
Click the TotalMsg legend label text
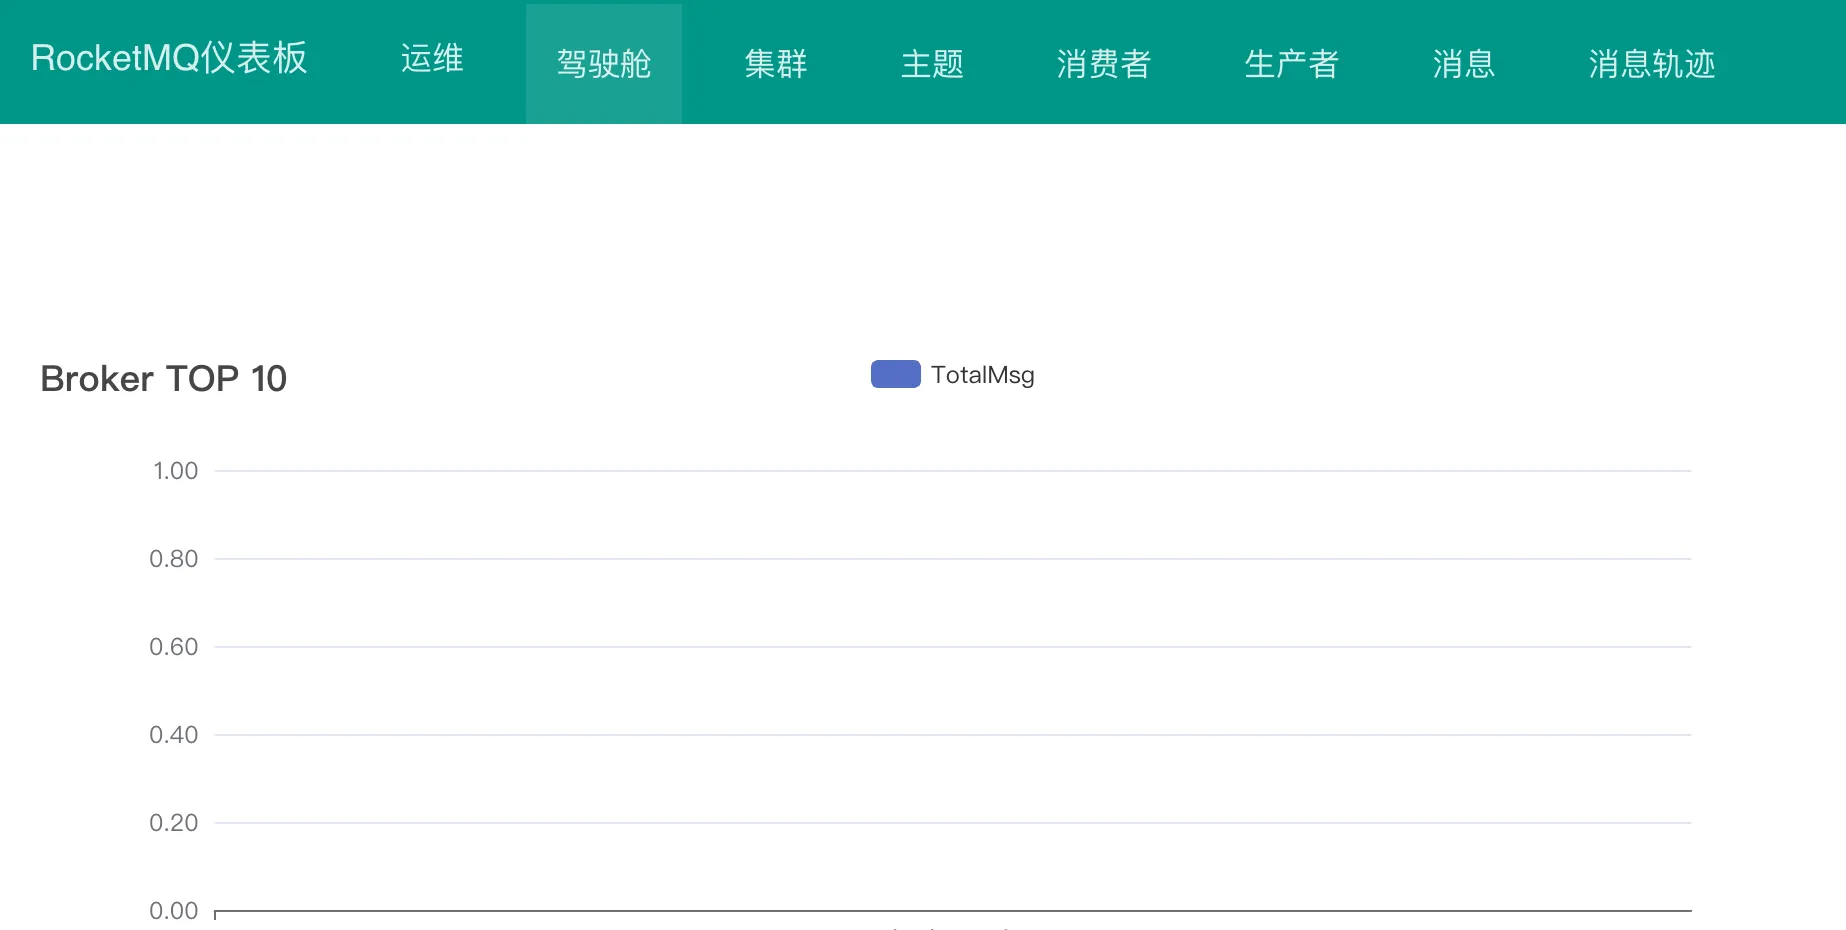click(983, 376)
